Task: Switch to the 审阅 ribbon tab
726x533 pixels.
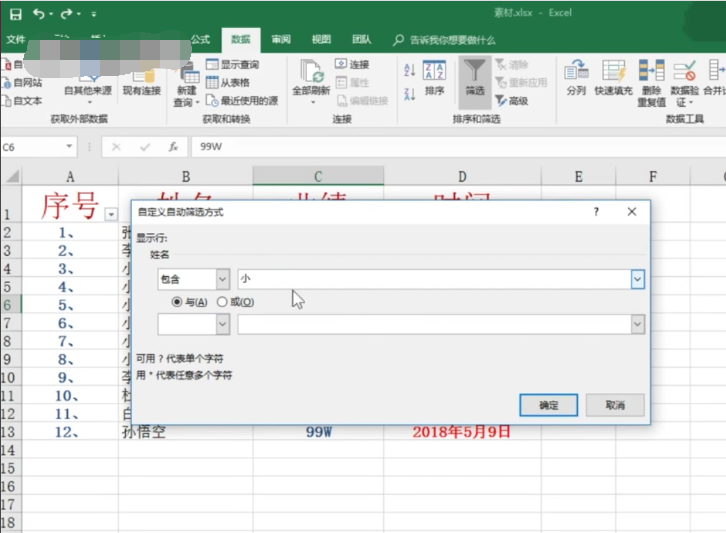Action: click(x=281, y=40)
